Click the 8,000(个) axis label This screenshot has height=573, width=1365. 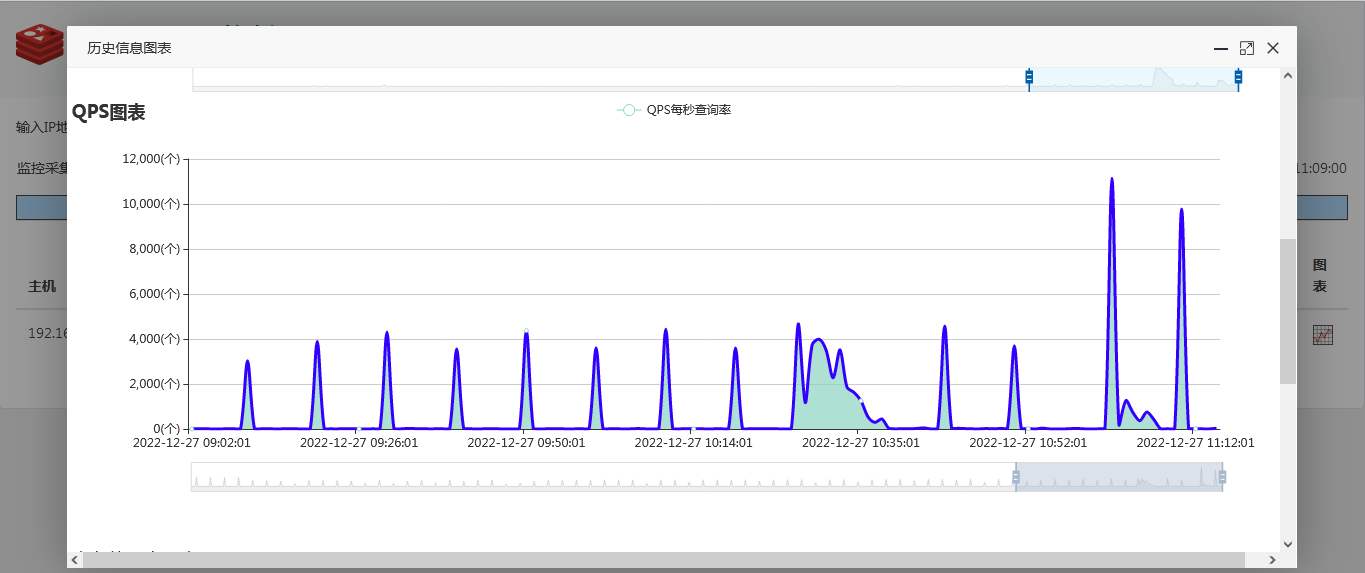(x=155, y=249)
